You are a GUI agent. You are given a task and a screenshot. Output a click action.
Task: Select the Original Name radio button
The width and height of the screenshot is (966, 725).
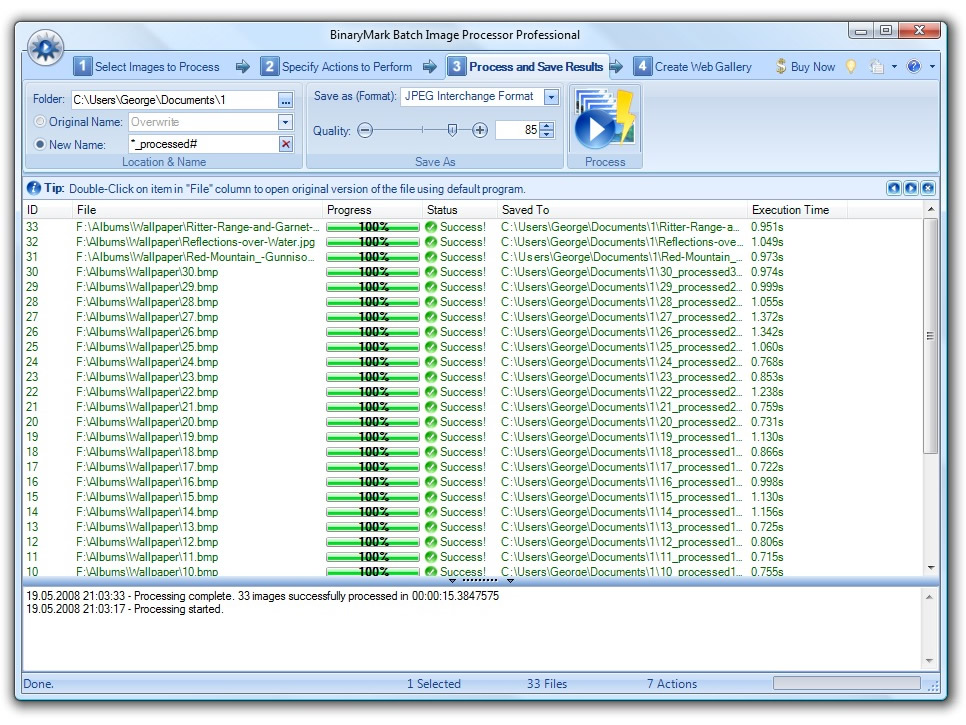(40, 122)
